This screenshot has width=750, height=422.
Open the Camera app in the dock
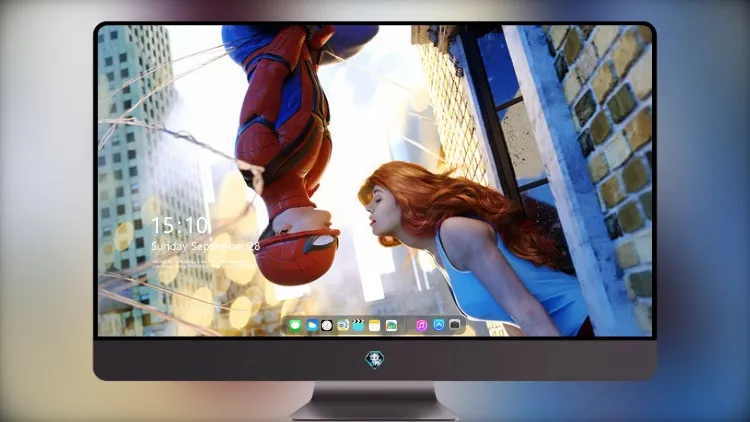tap(455, 325)
